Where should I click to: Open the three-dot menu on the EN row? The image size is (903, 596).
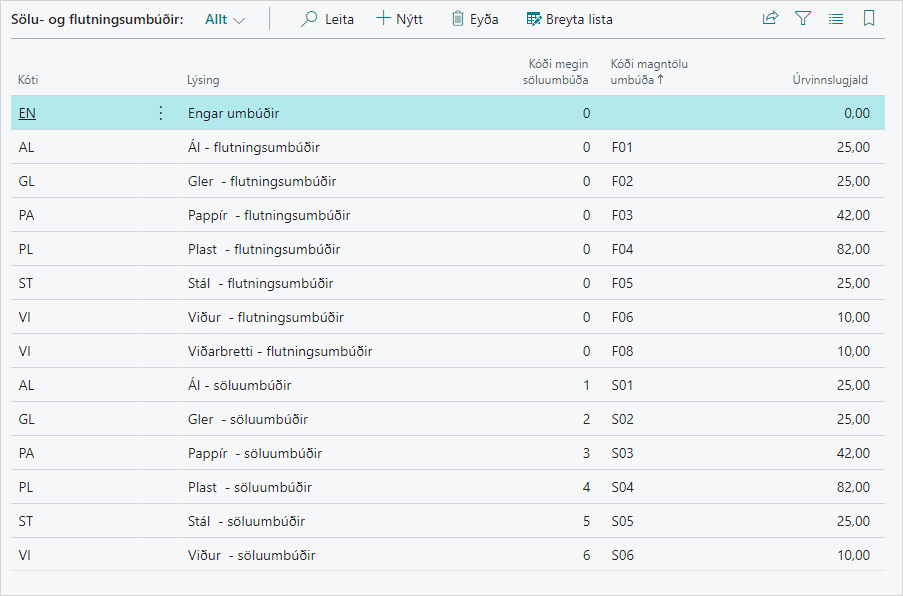[x=161, y=113]
